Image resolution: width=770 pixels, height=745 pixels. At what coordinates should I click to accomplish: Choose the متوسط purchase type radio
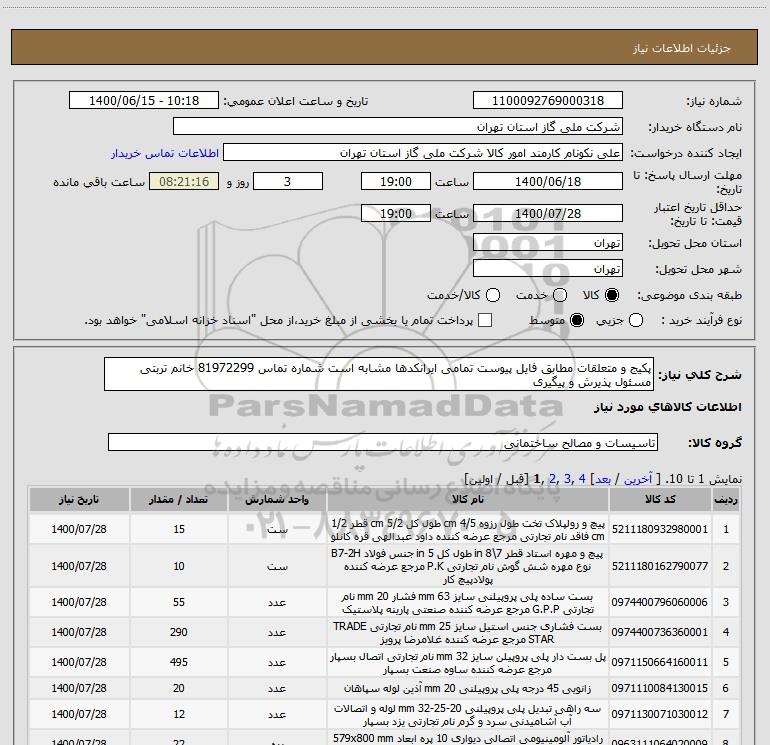coord(577,320)
